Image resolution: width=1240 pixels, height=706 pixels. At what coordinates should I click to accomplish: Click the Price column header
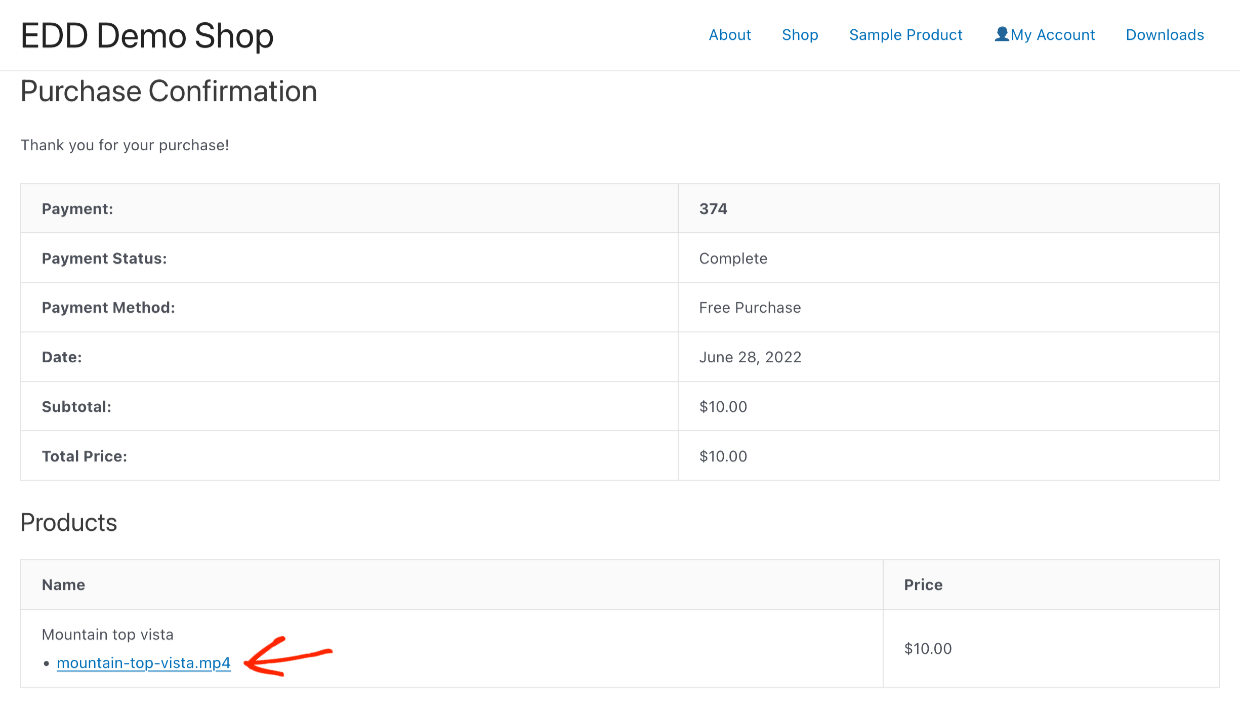[921, 584]
